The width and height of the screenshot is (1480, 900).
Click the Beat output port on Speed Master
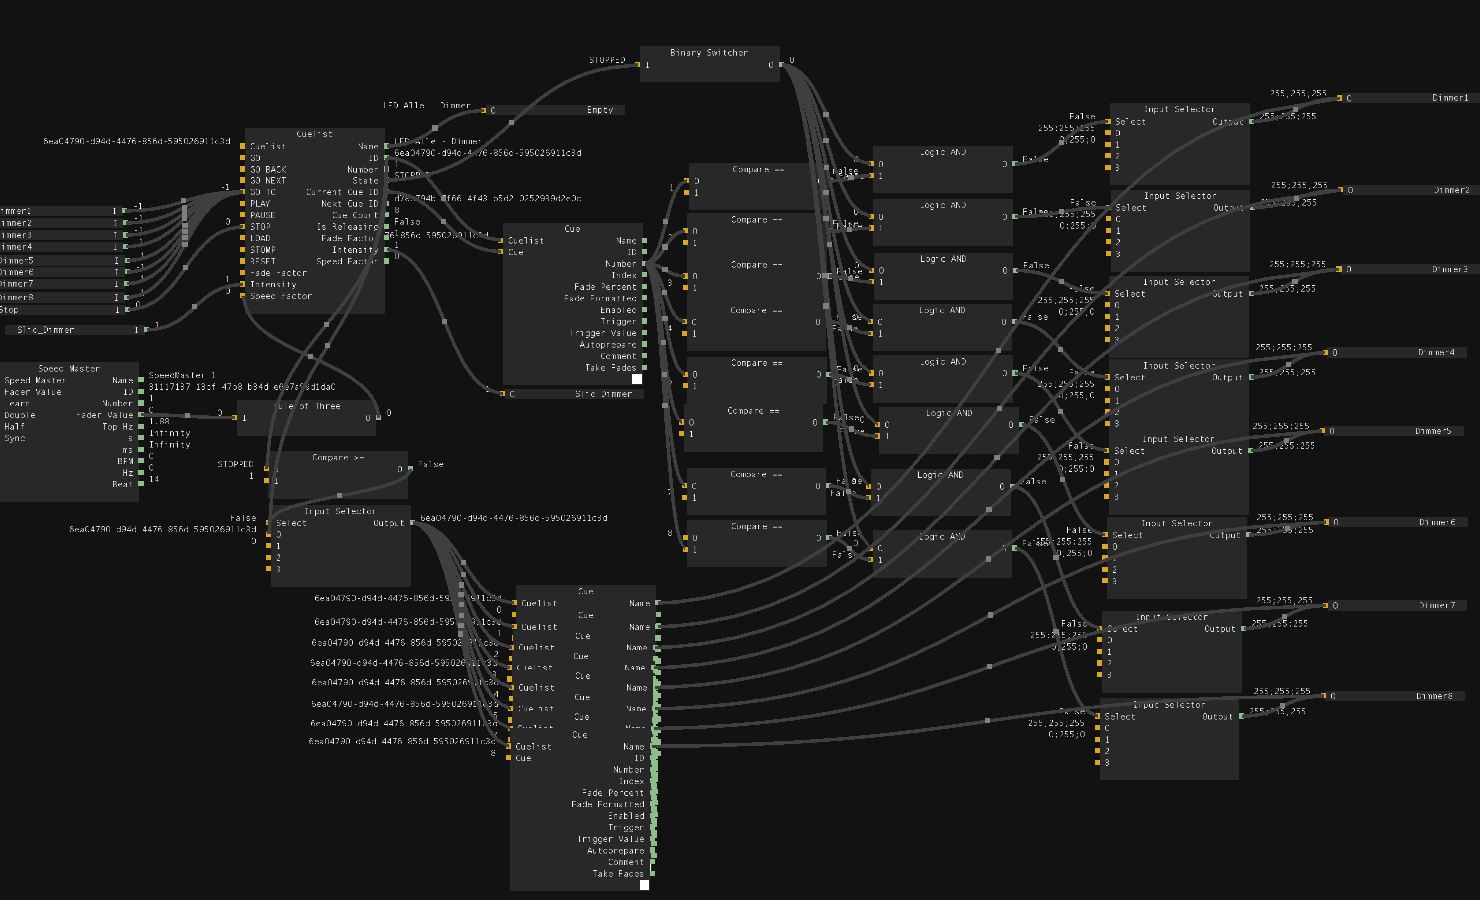[x=140, y=484]
